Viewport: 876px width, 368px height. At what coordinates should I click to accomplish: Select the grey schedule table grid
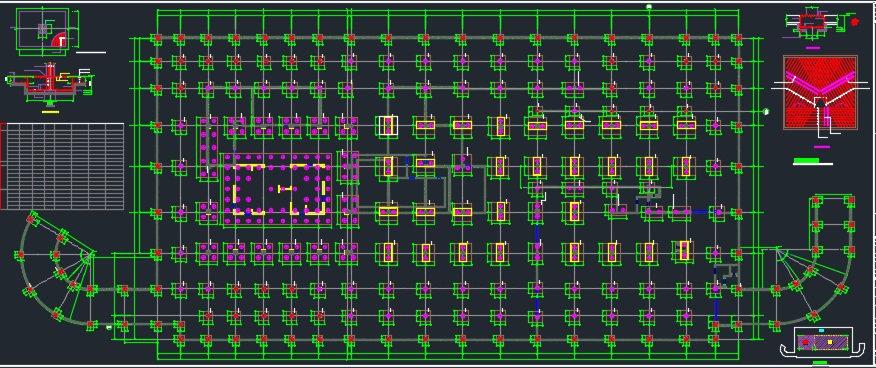click(63, 166)
